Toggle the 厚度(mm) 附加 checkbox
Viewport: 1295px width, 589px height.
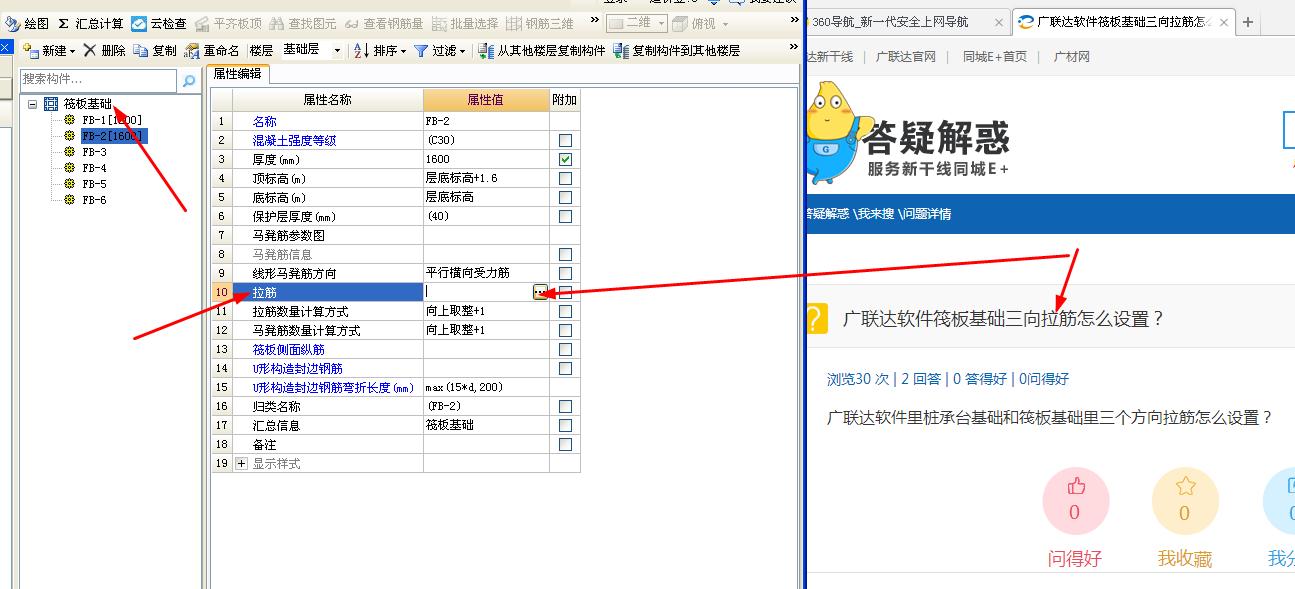click(565, 159)
